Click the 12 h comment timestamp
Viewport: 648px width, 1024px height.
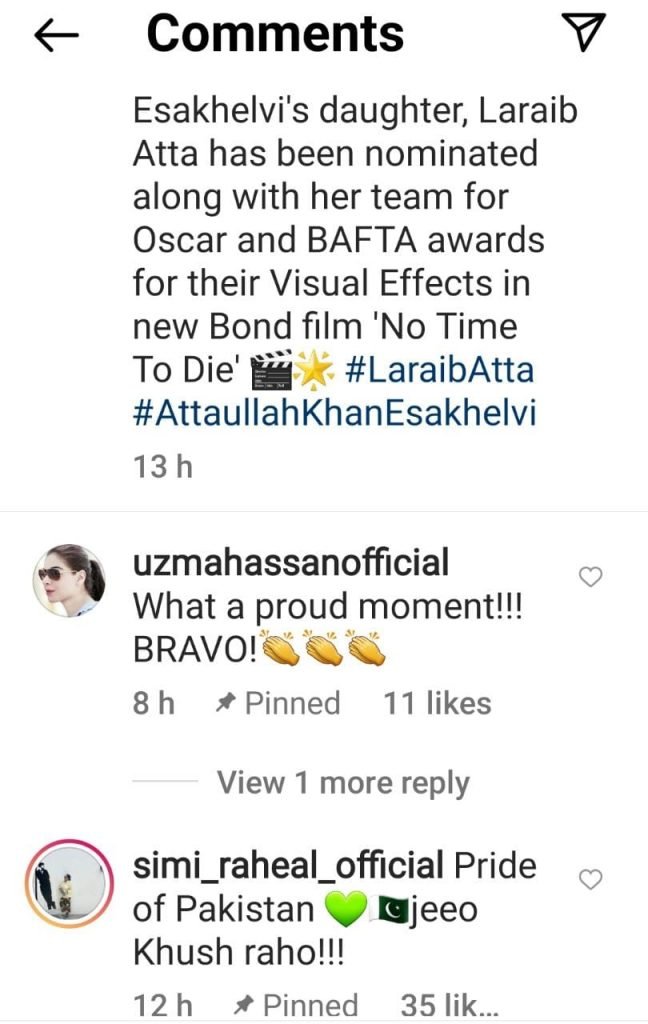point(161,1005)
